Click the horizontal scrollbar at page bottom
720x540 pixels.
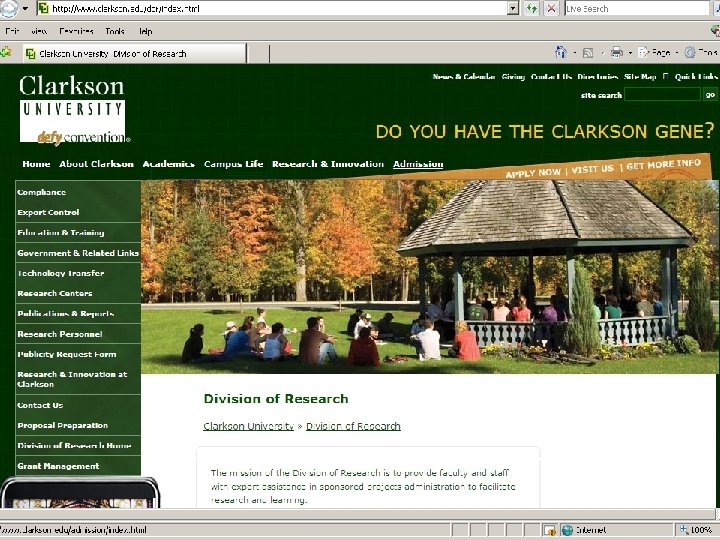(356, 514)
